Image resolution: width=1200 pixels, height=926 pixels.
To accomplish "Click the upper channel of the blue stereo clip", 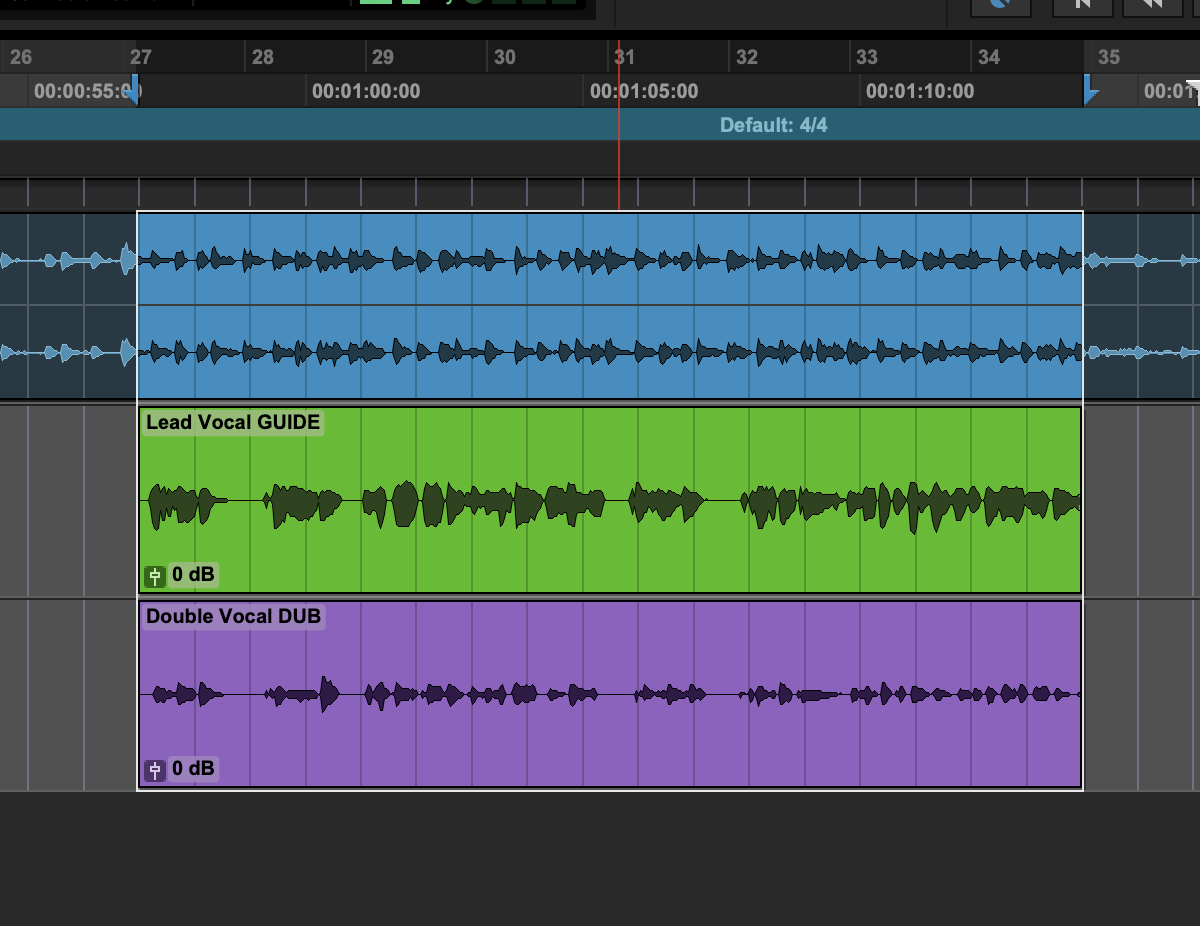I will 610,260.
